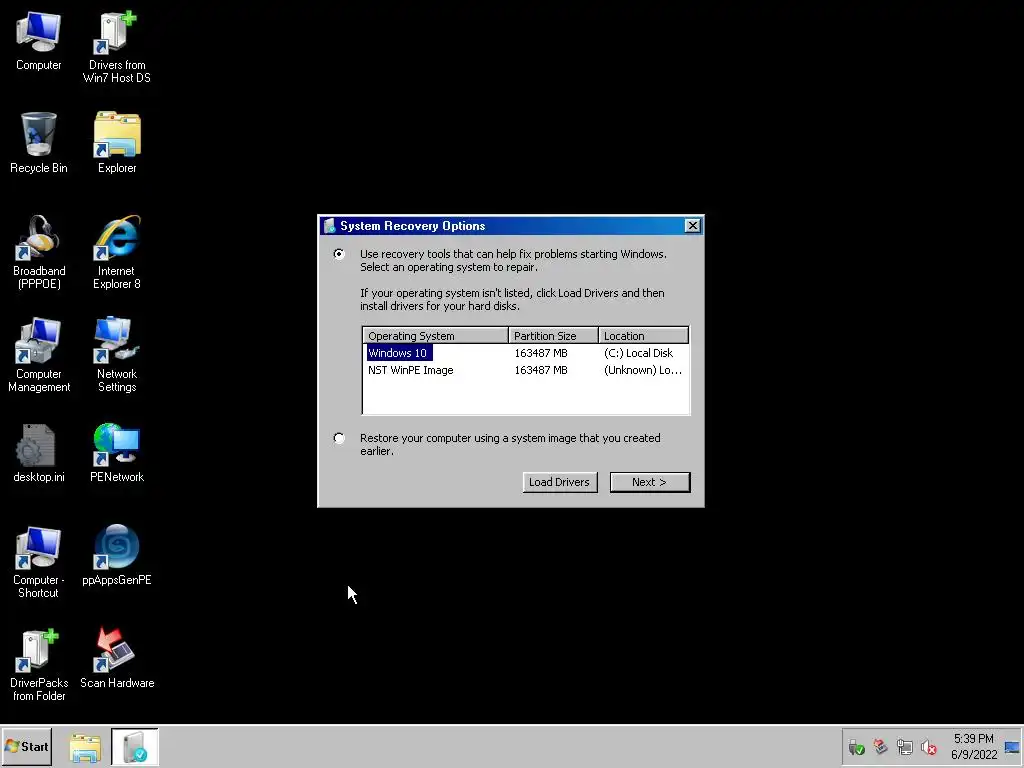
Task: Open file explorer from taskbar folder icon
Action: (x=86, y=747)
